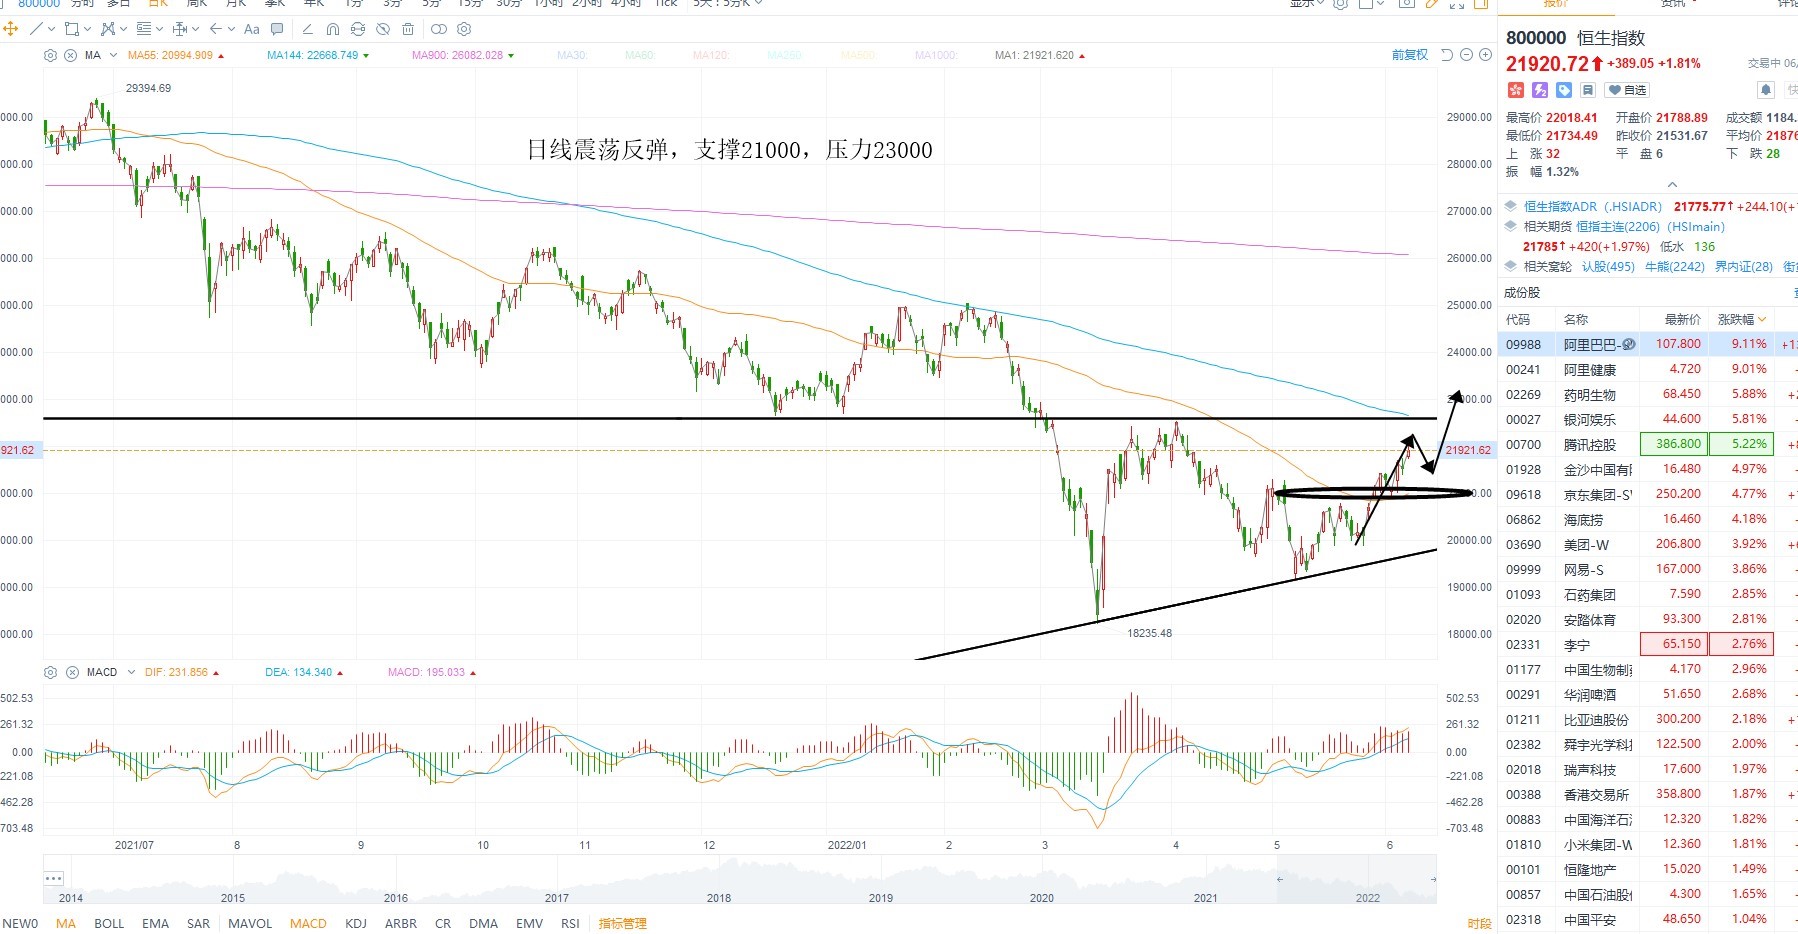Open 恒生指数ADR link
The width and height of the screenshot is (1798, 934).
[x=1592, y=207]
